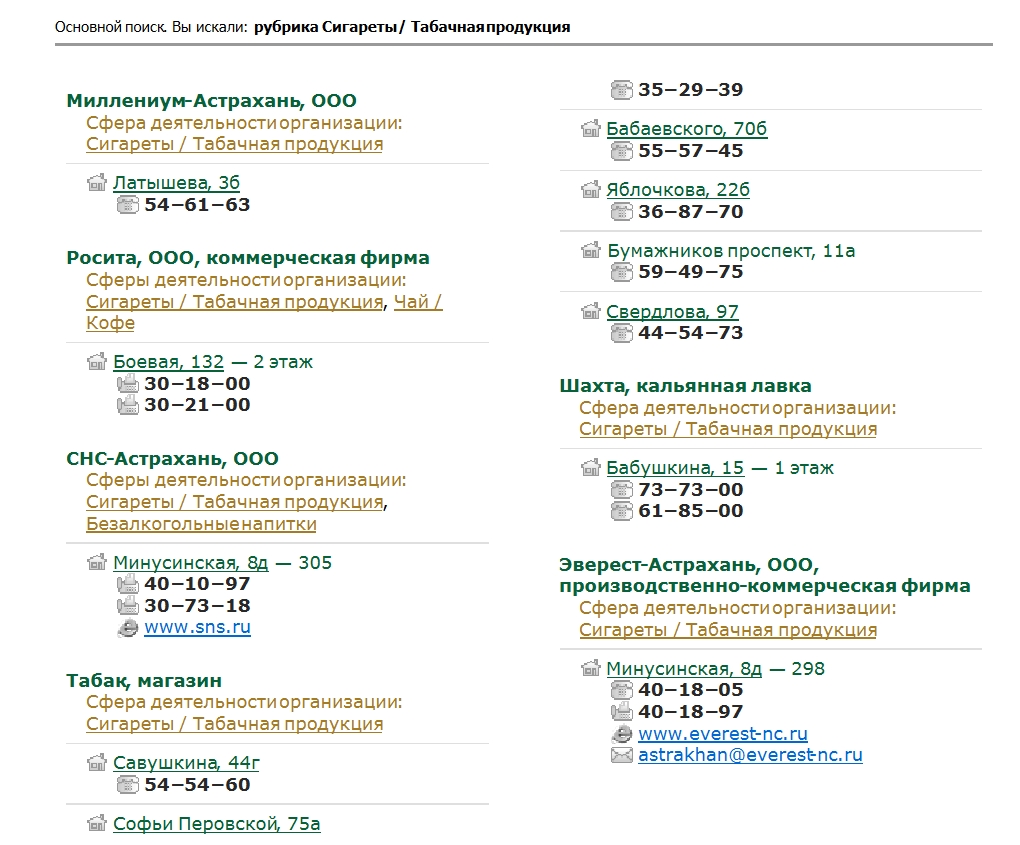Select the Бумажников проспект, 11а address text
Viewport: 1020px width, 845px height.
point(731,250)
